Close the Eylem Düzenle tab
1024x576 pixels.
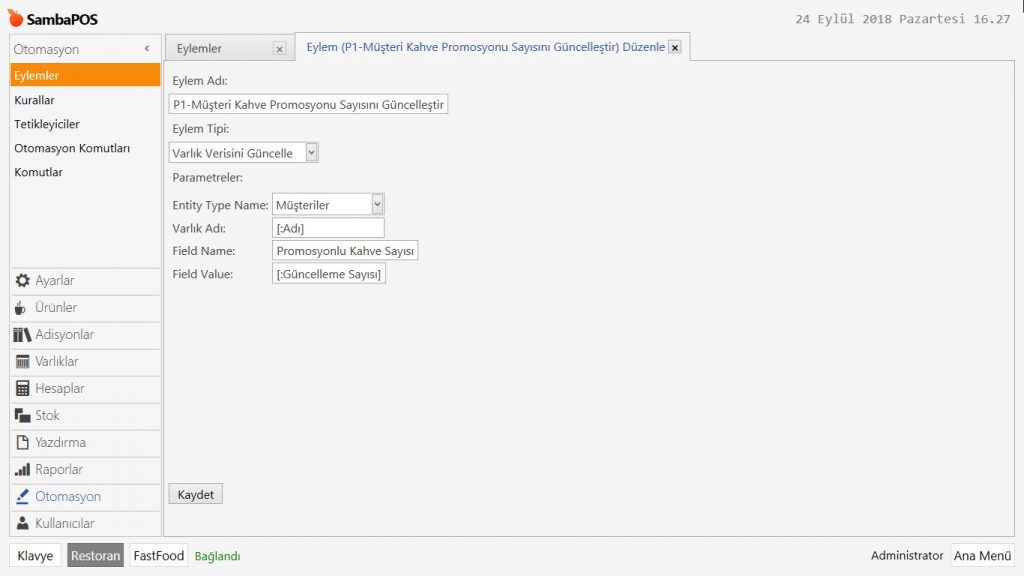pyautogui.click(x=675, y=47)
